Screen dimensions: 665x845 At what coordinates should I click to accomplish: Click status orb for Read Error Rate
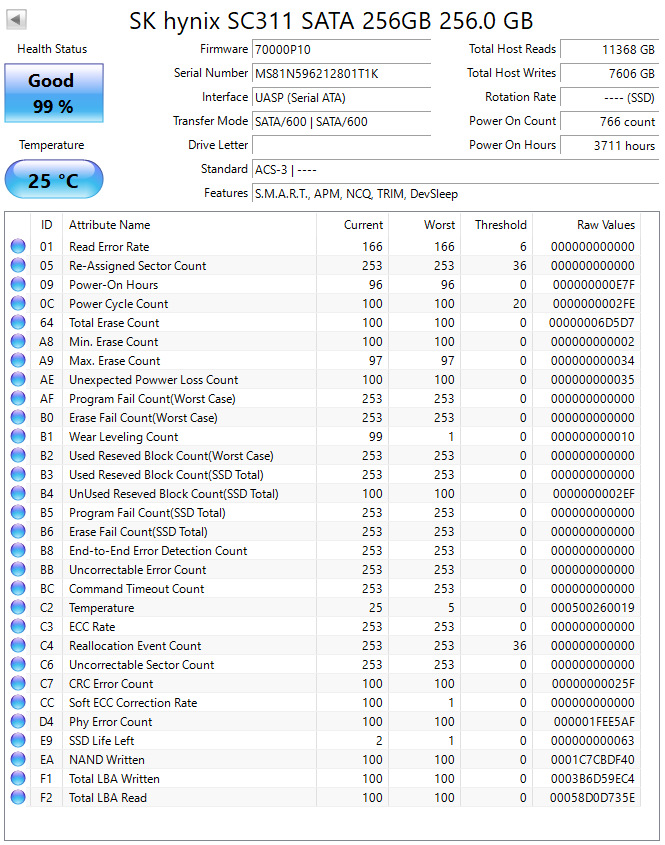point(18,246)
